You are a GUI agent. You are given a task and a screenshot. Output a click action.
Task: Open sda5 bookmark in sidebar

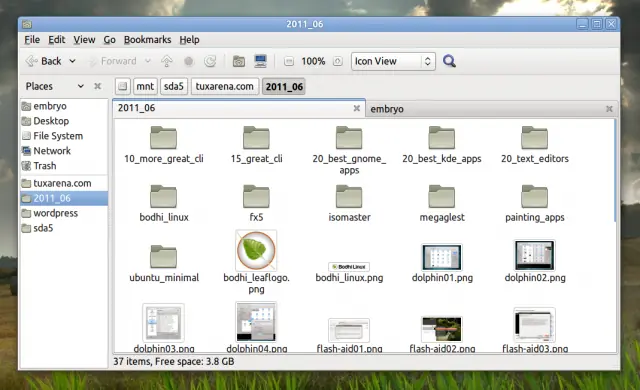pyautogui.click(x=64, y=228)
